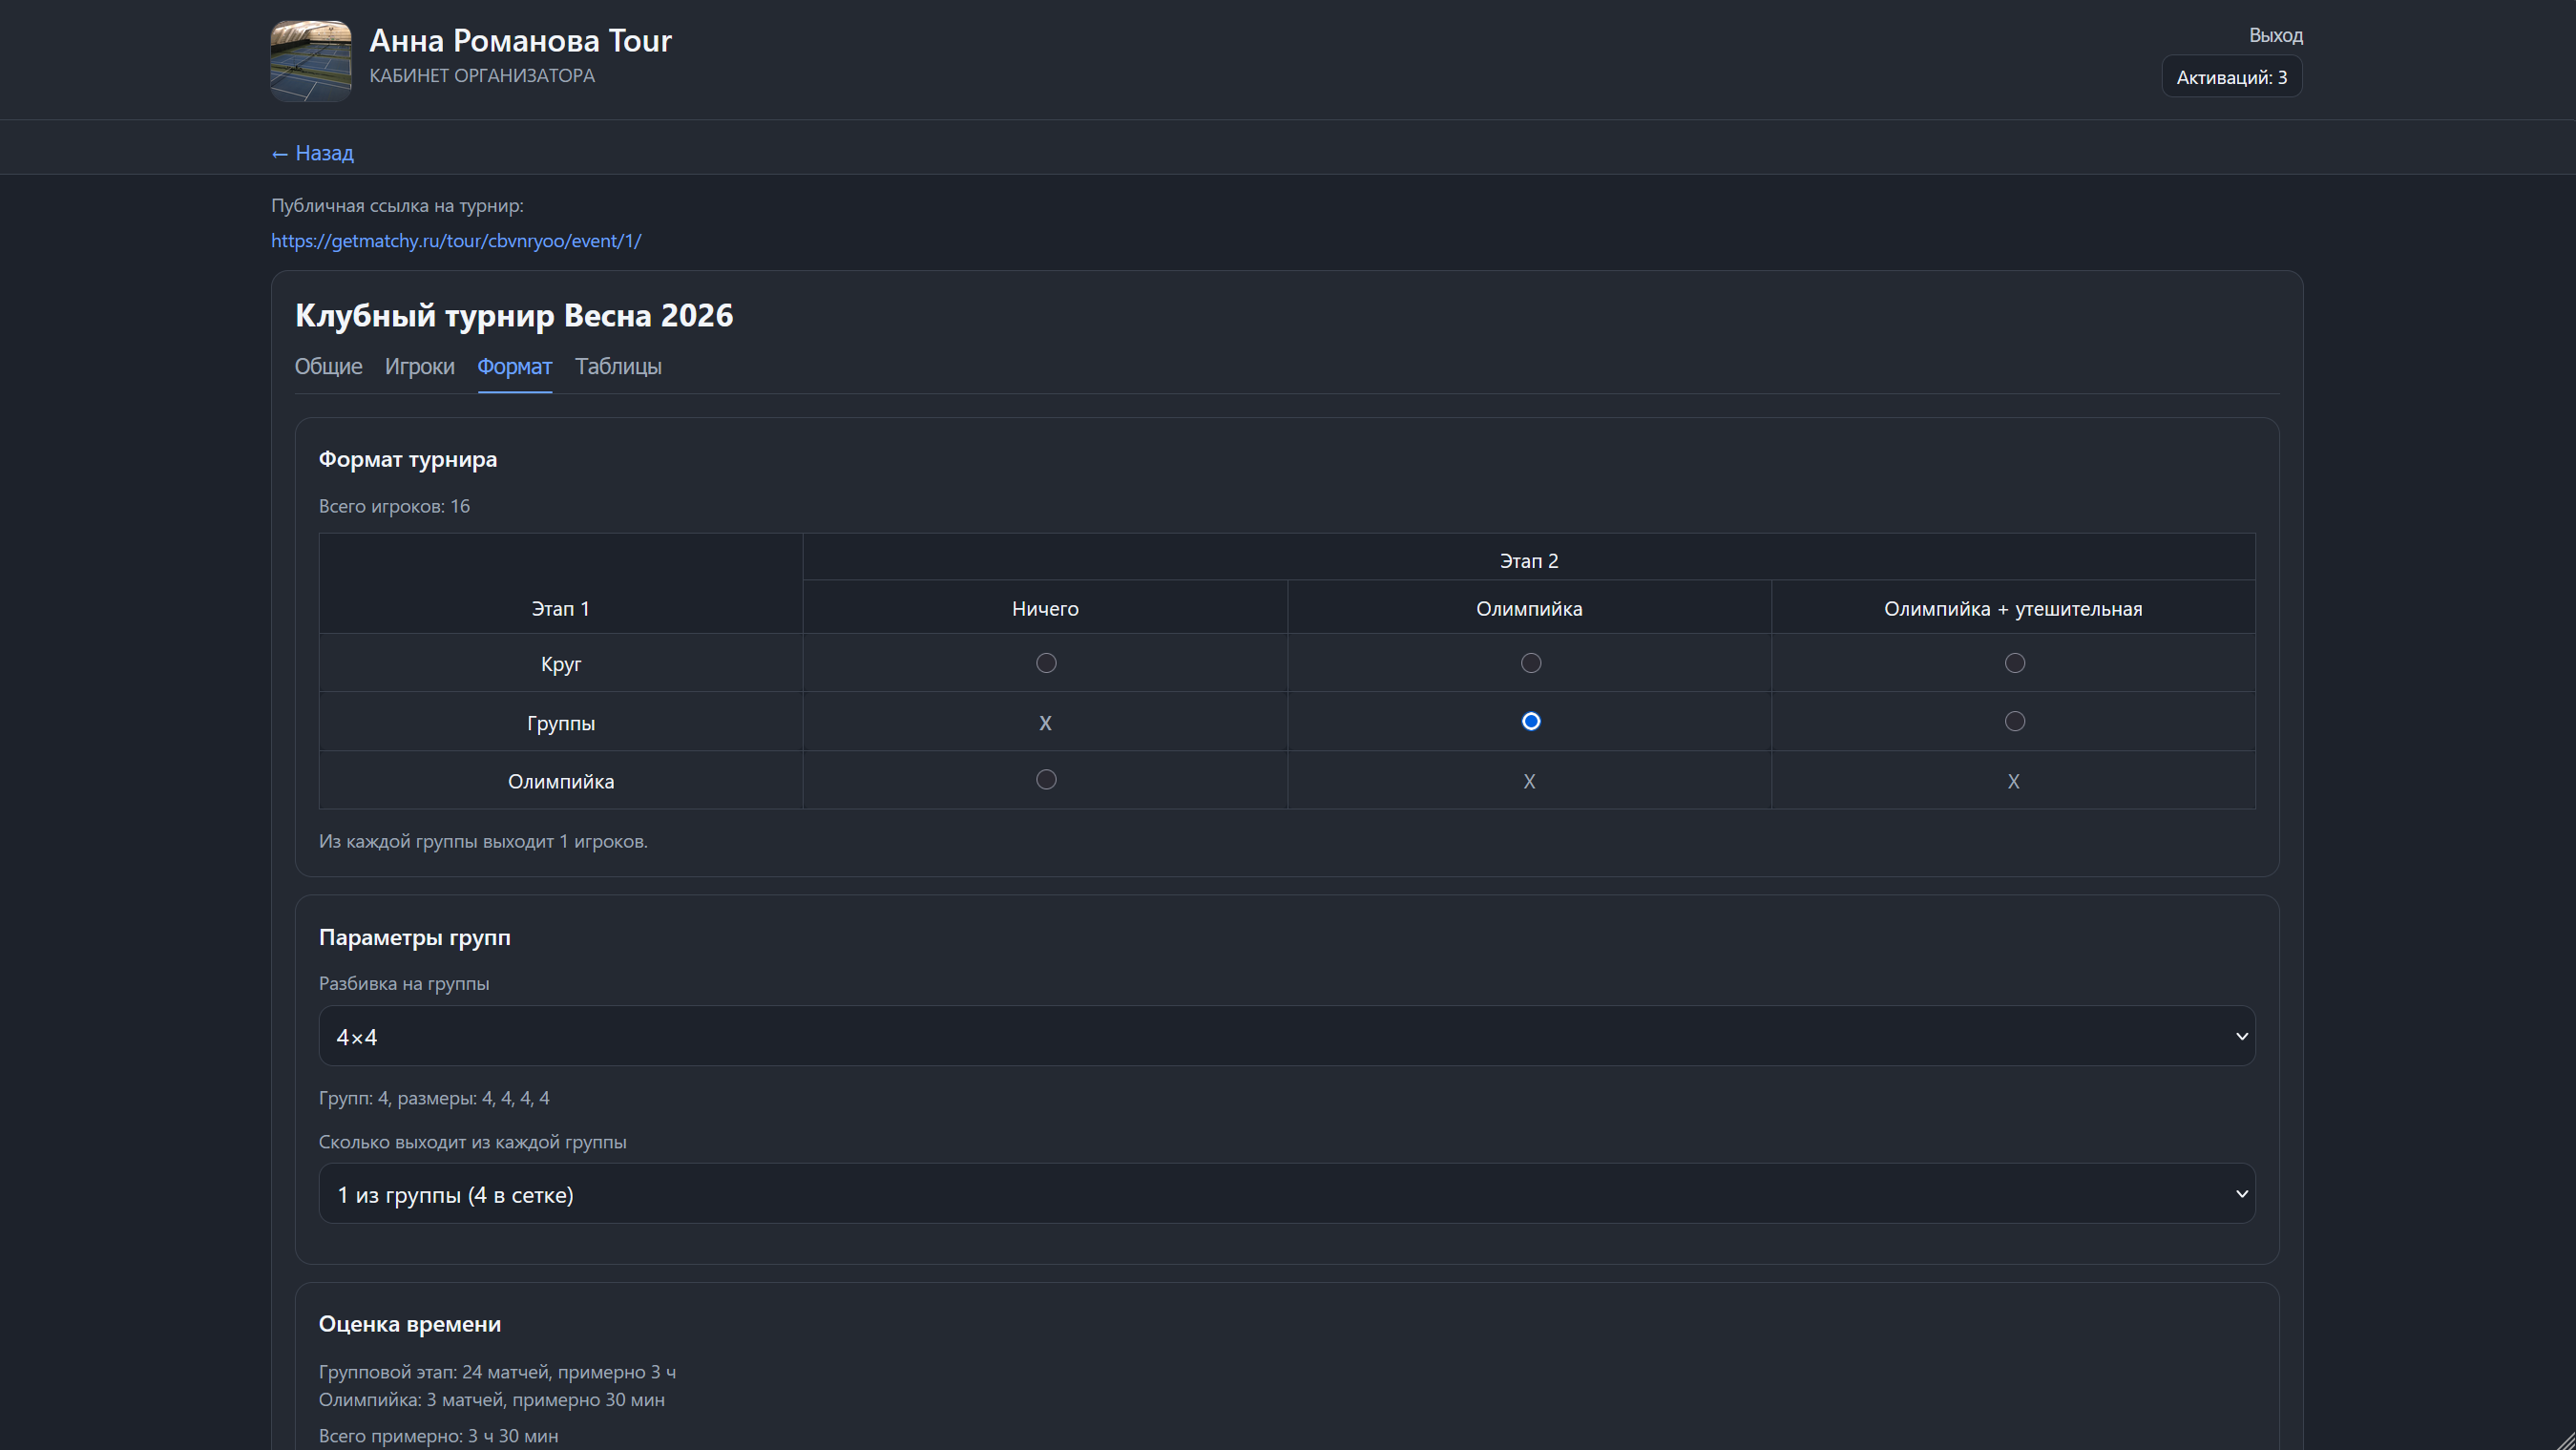Click the tour logo thumbnail image

pyautogui.click(x=311, y=61)
